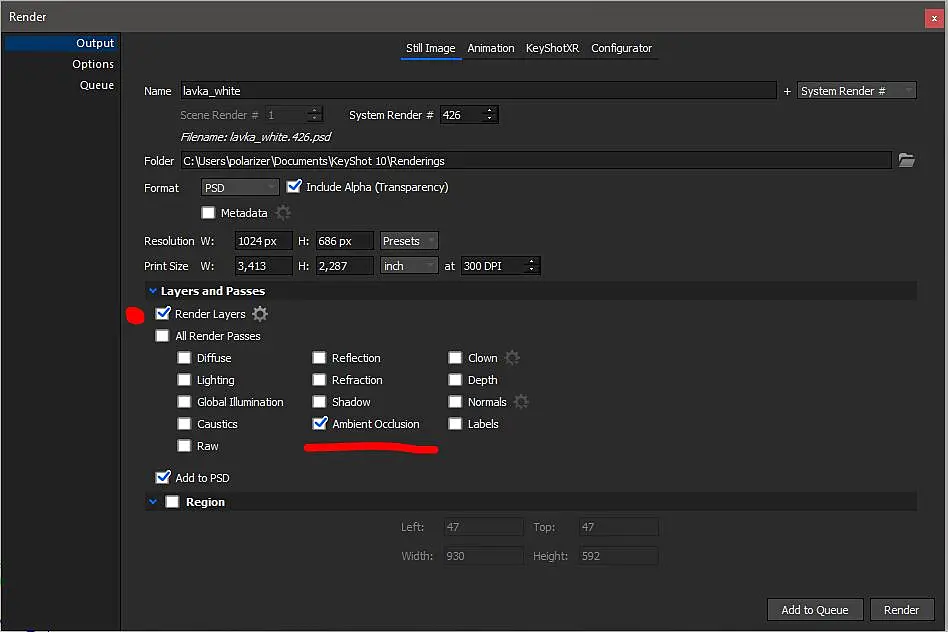Click the Render button
Screen dimensions: 948x632
click(x=901, y=610)
